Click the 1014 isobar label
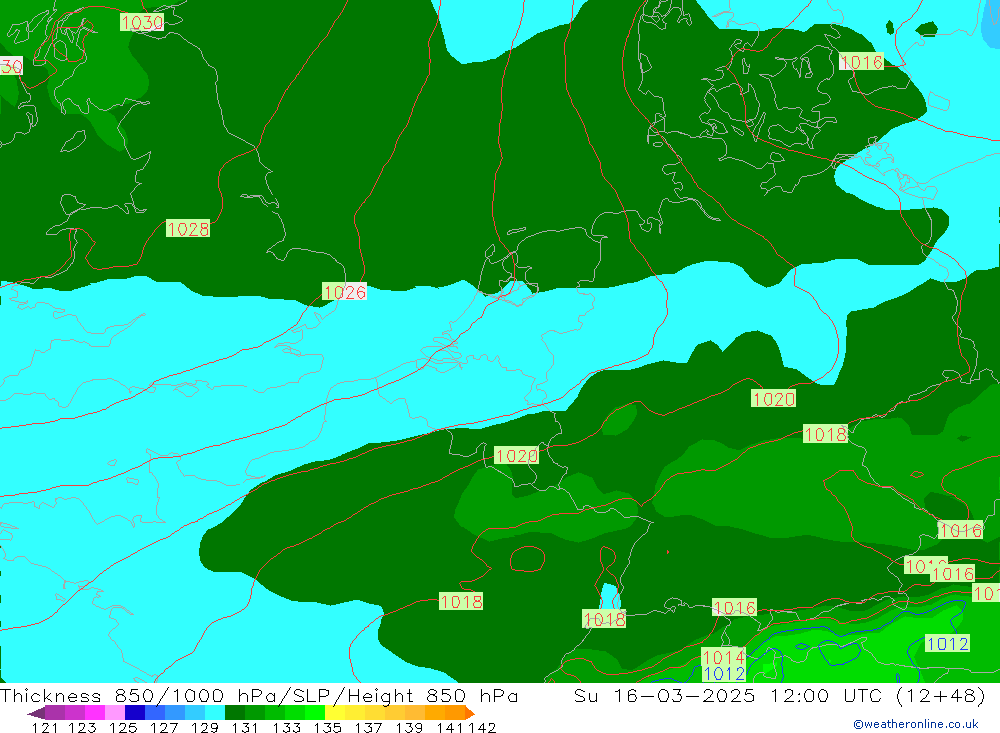The width and height of the screenshot is (1000, 733). tap(723, 657)
